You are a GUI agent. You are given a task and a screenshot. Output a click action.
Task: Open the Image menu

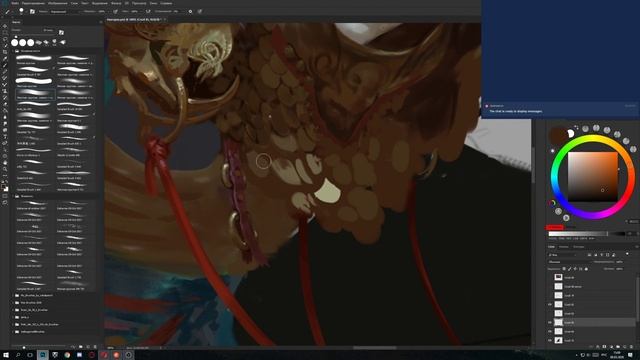58,3
